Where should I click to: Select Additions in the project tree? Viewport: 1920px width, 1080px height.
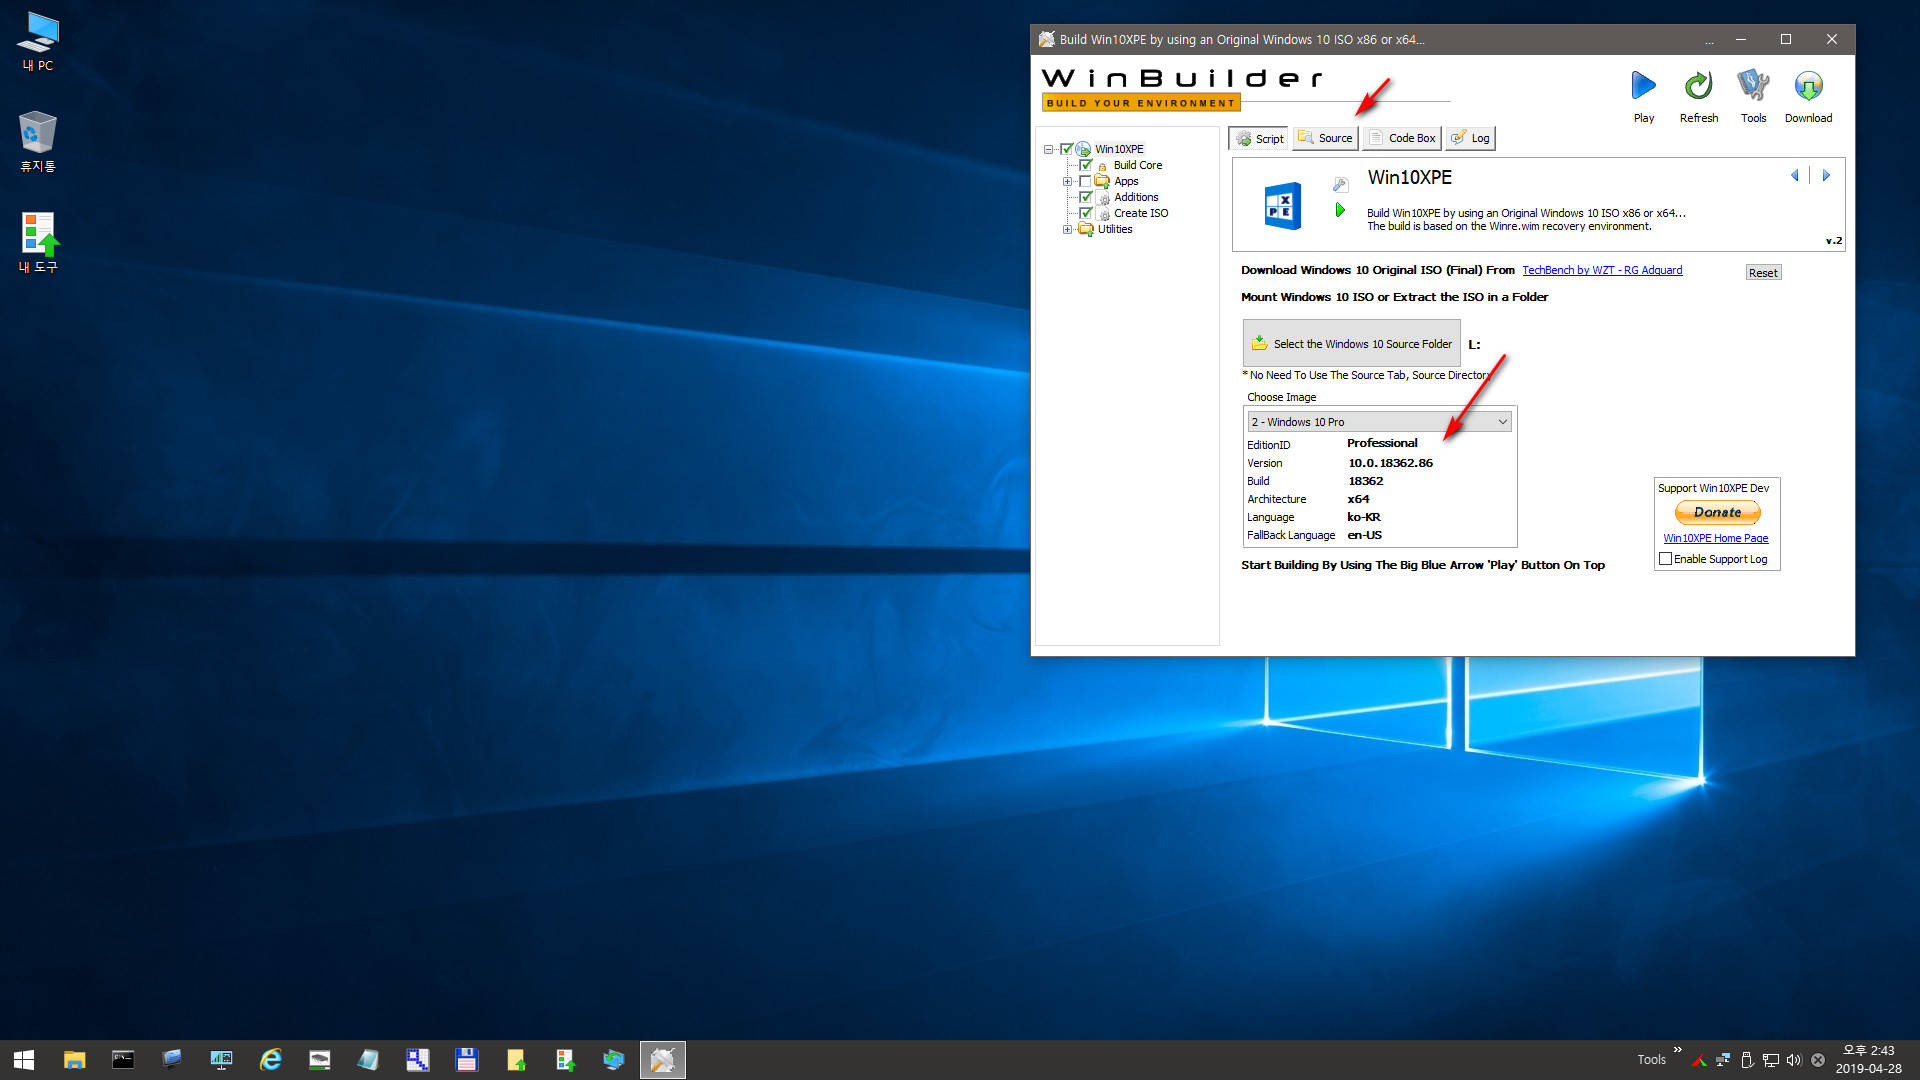(1136, 197)
